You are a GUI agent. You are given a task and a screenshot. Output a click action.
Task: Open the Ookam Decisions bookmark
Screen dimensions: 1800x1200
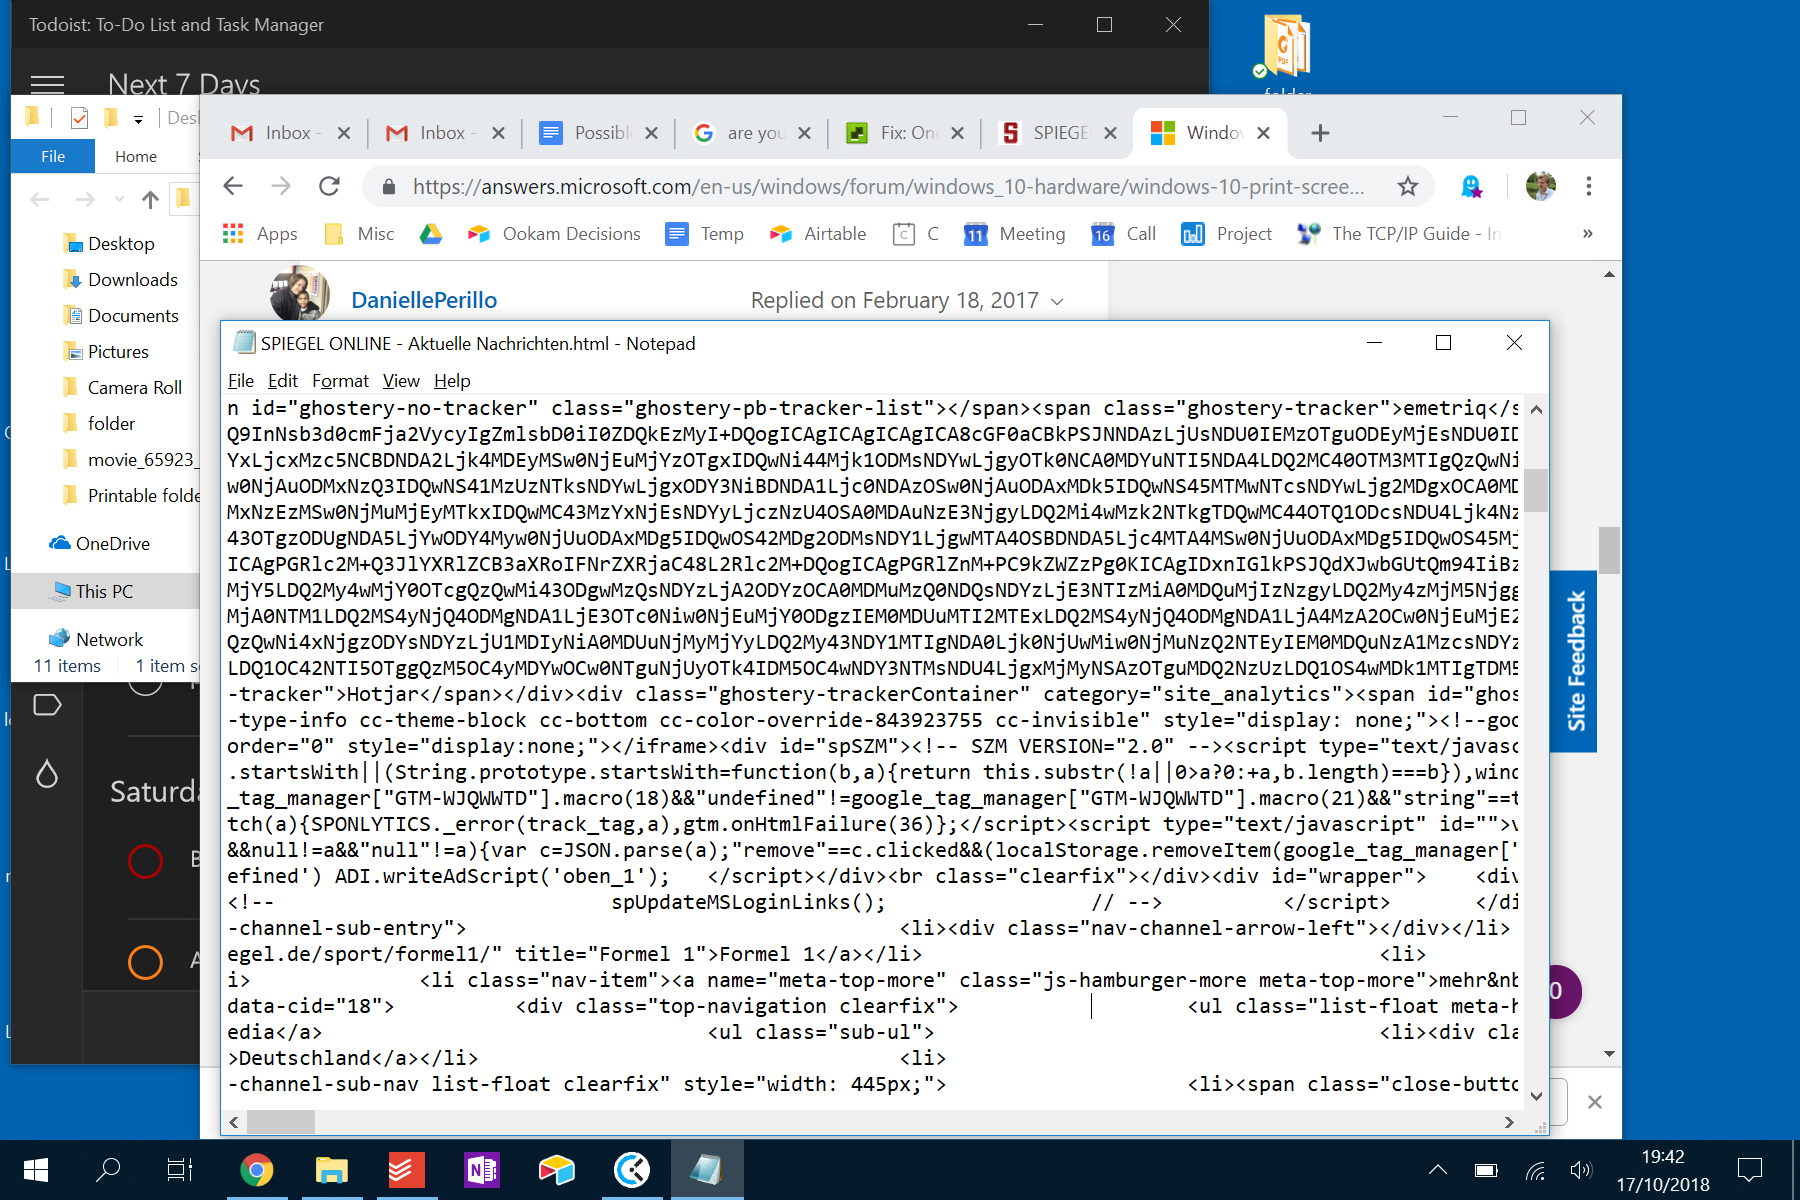[554, 234]
